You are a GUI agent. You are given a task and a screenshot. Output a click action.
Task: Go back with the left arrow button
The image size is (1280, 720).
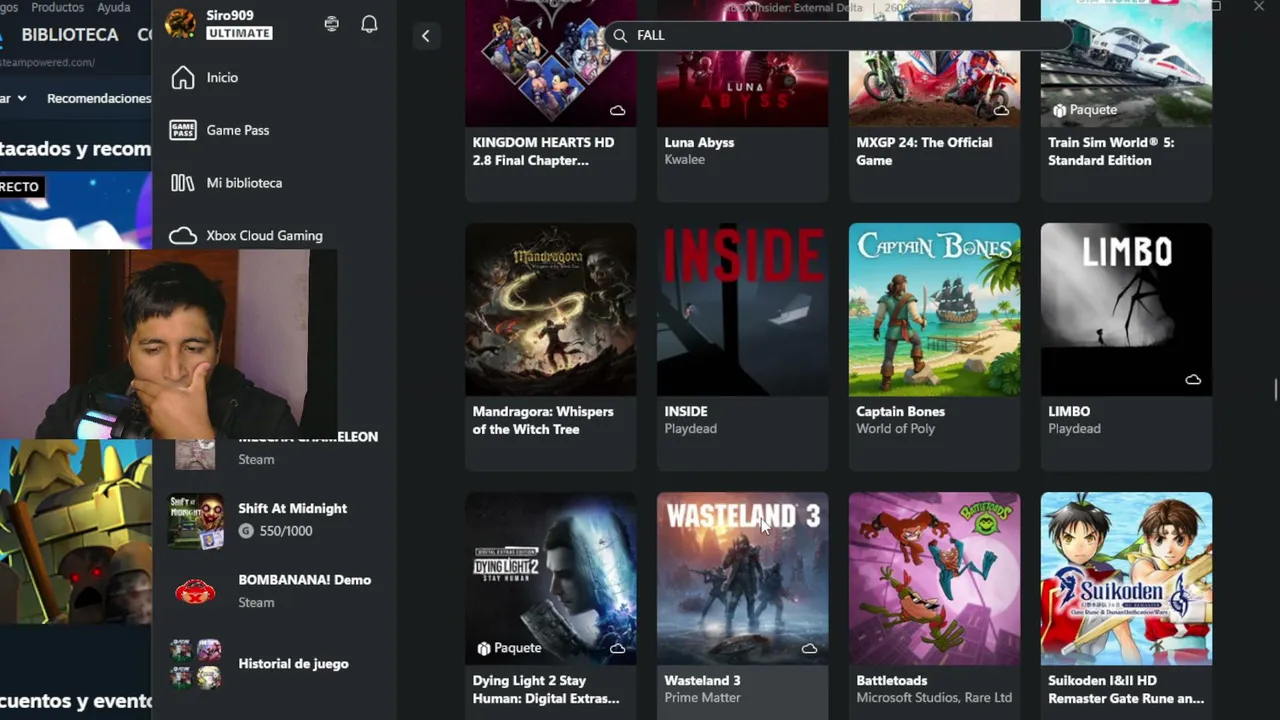[425, 36]
